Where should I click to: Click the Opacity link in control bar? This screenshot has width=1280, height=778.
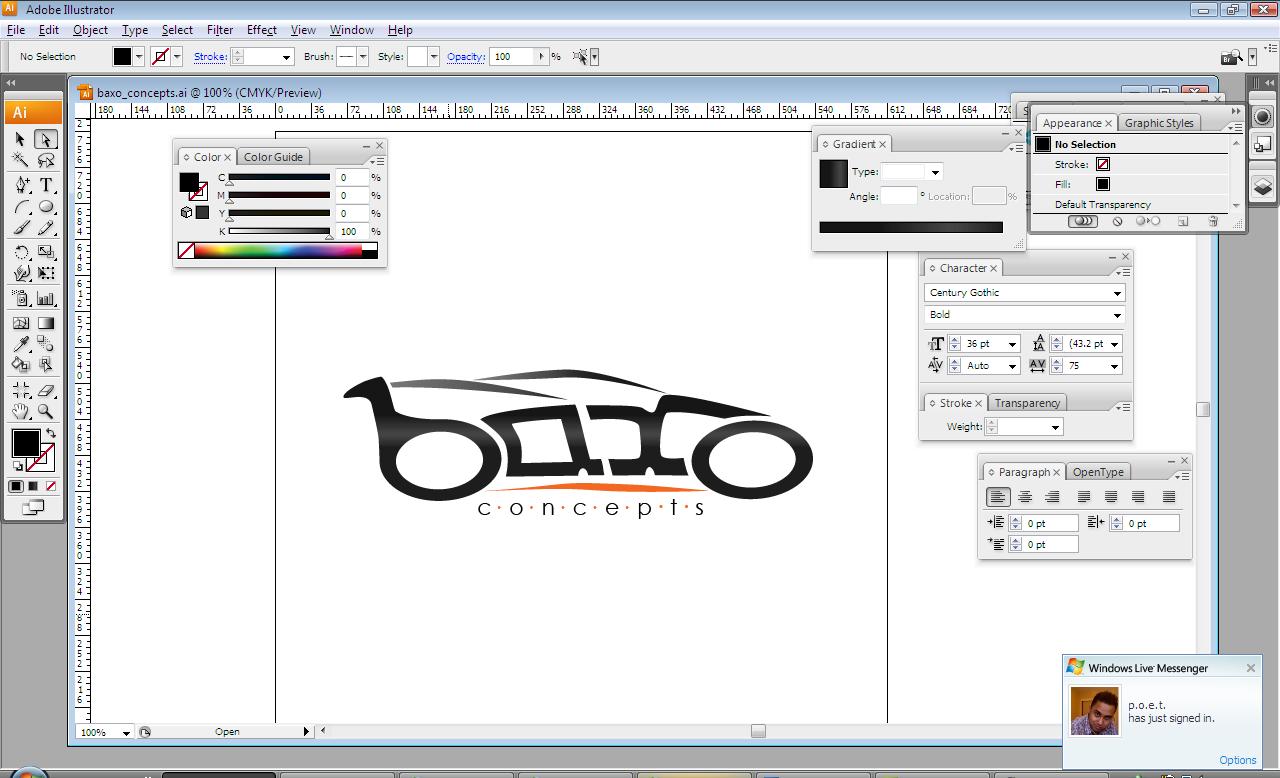[465, 57]
